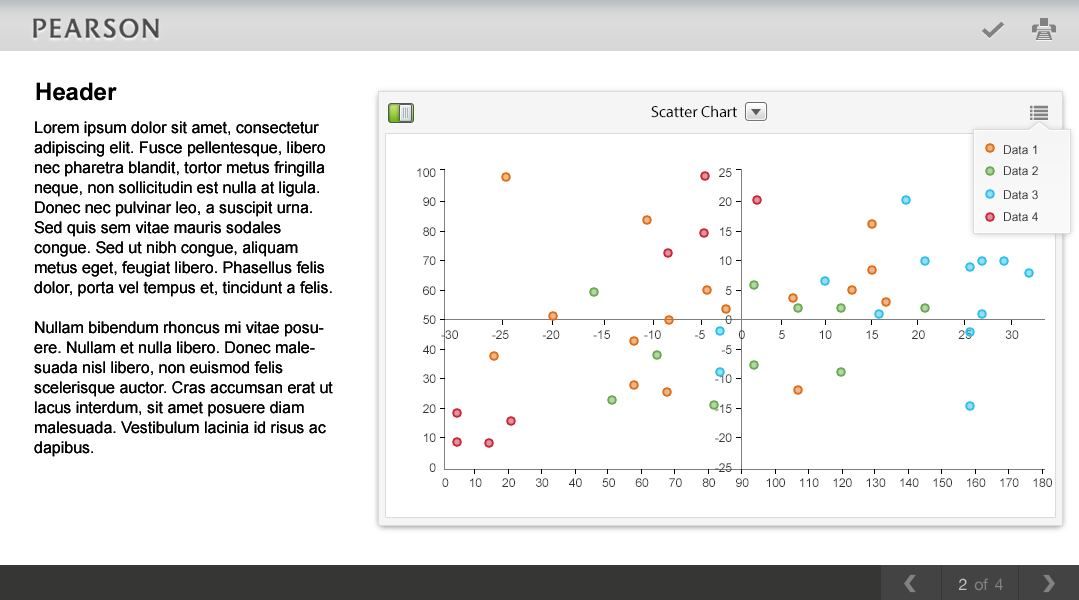This screenshot has height=600, width=1079.
Task: Click the red Data 4 legend swatch
Action: click(x=990, y=216)
